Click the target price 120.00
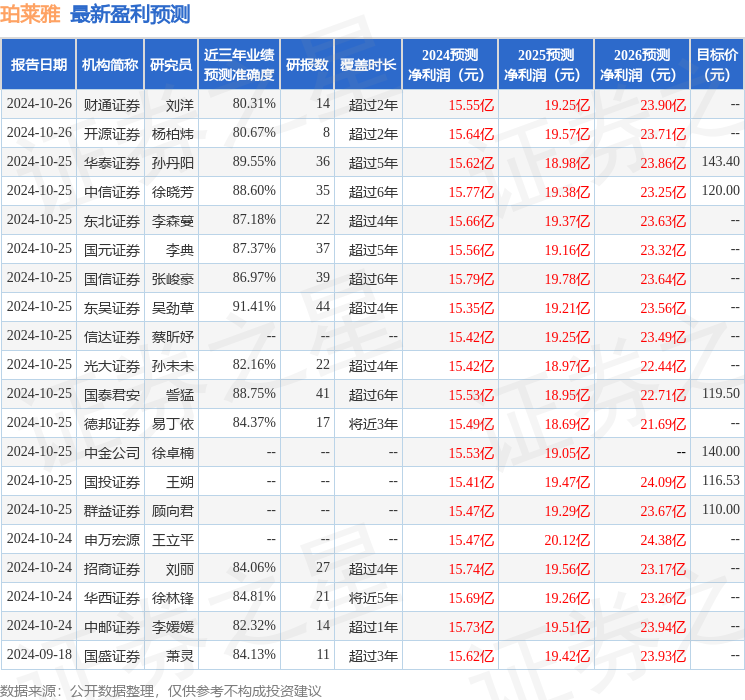 721,191
